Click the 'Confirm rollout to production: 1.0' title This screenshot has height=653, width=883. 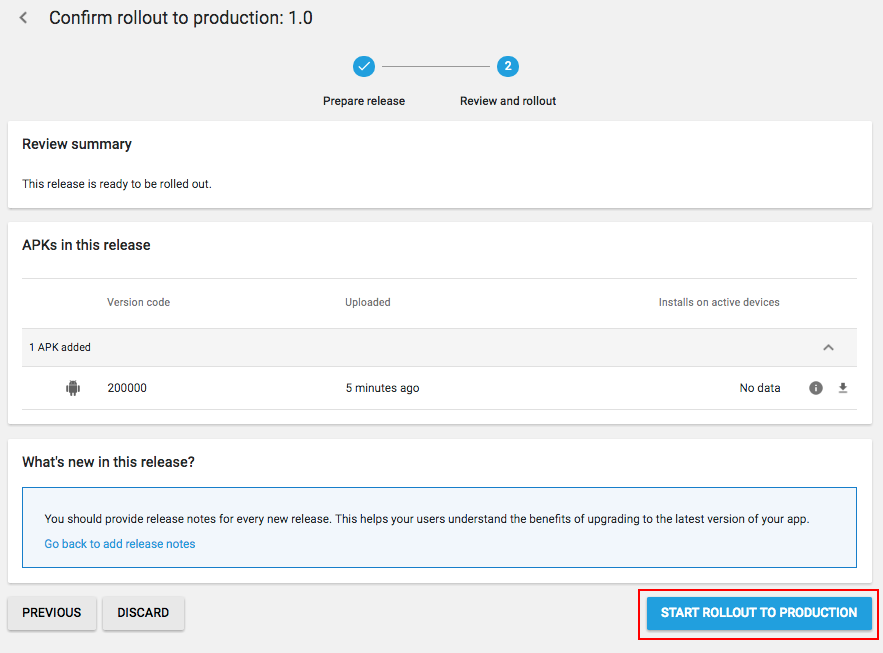tap(181, 18)
